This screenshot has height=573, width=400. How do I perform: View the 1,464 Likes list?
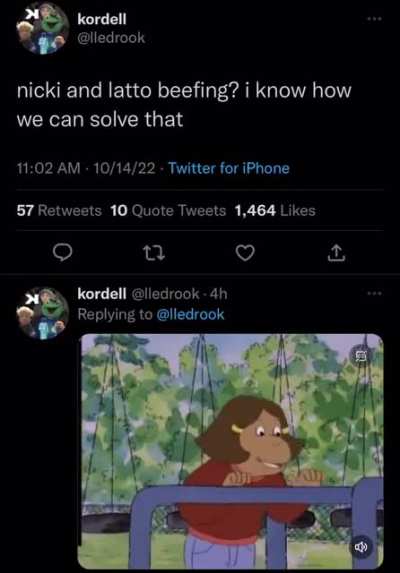[275, 210]
